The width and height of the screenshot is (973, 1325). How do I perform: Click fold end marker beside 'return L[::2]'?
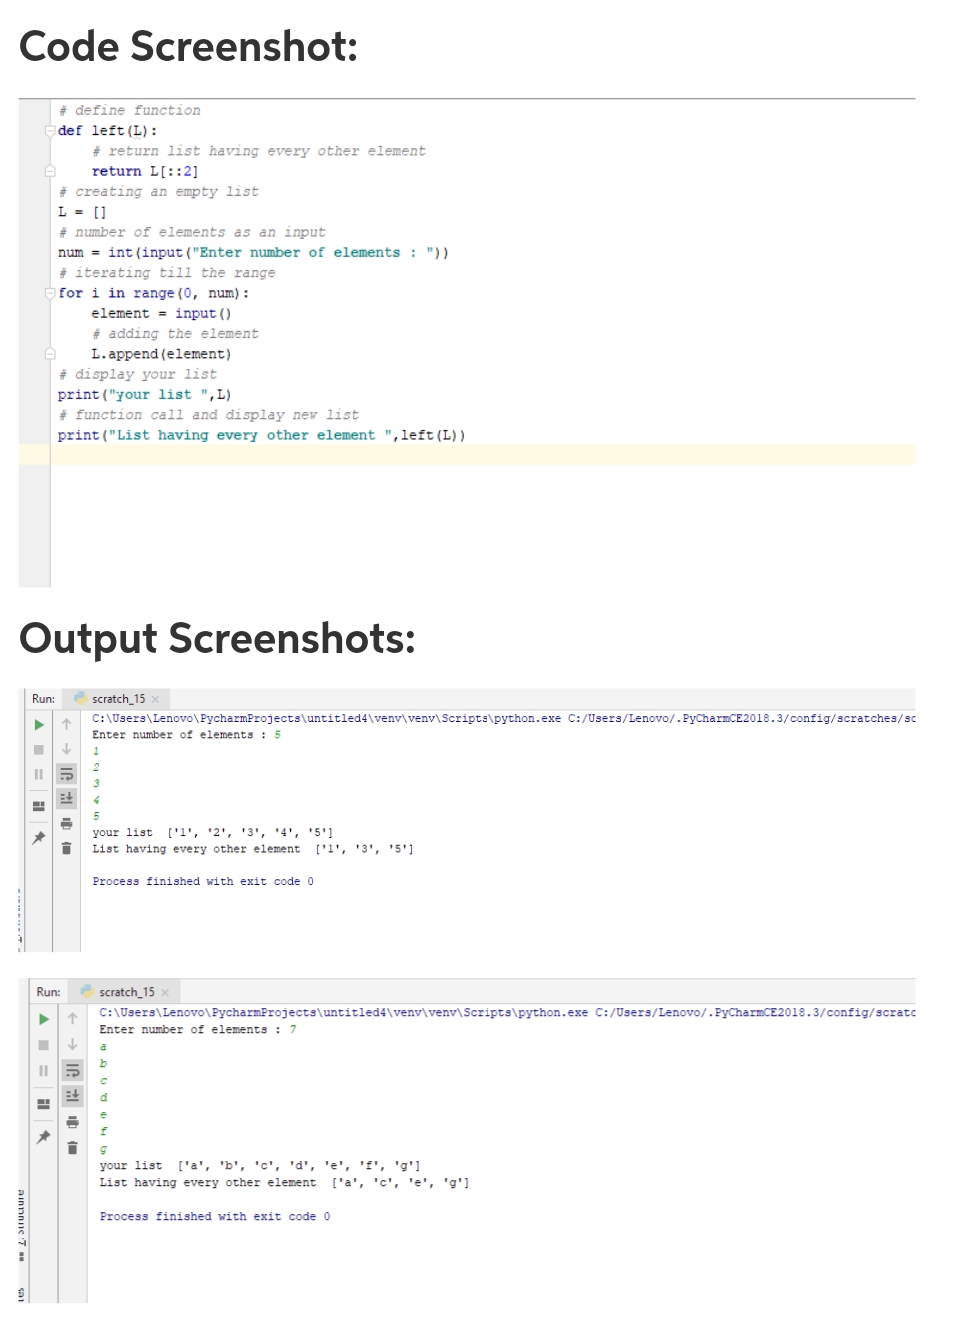(50, 171)
